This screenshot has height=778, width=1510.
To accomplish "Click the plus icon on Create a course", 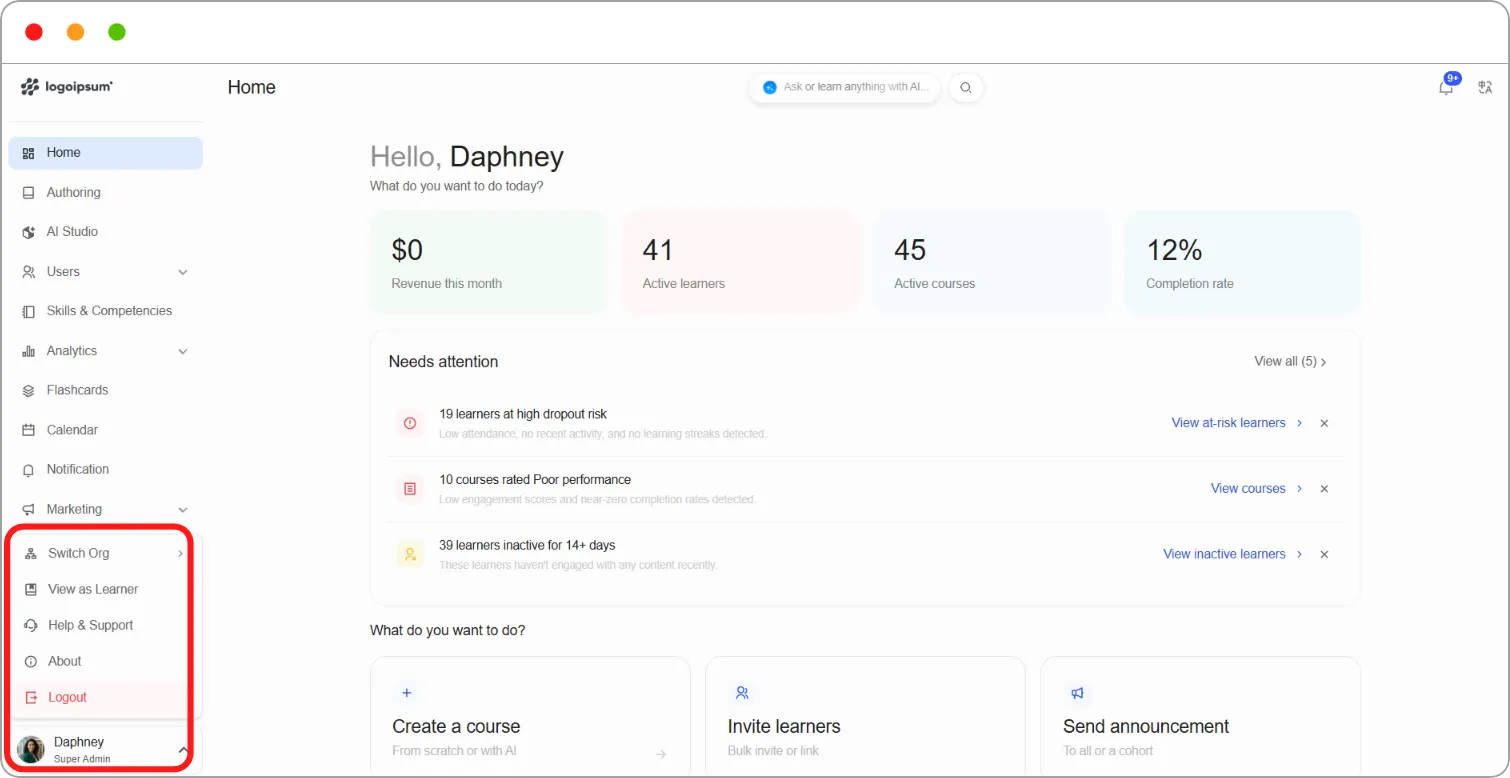I will (407, 692).
